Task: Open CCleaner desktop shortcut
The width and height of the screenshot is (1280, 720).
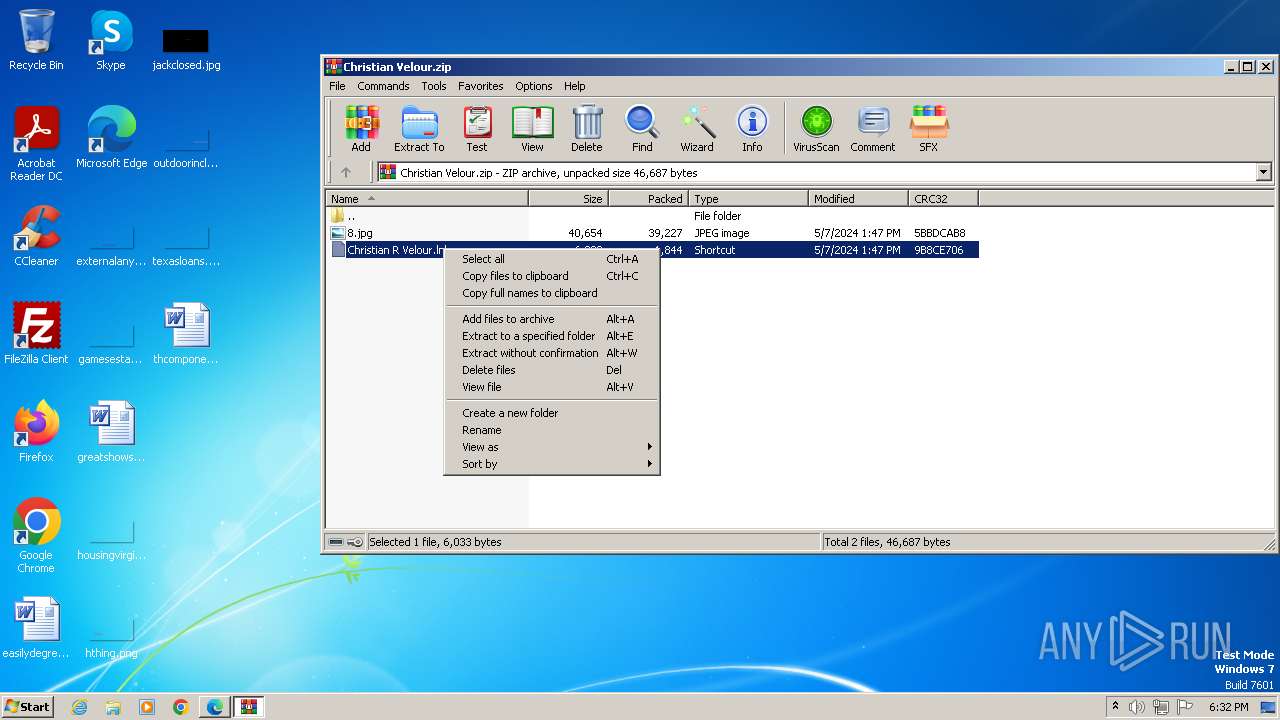Action: [36, 235]
